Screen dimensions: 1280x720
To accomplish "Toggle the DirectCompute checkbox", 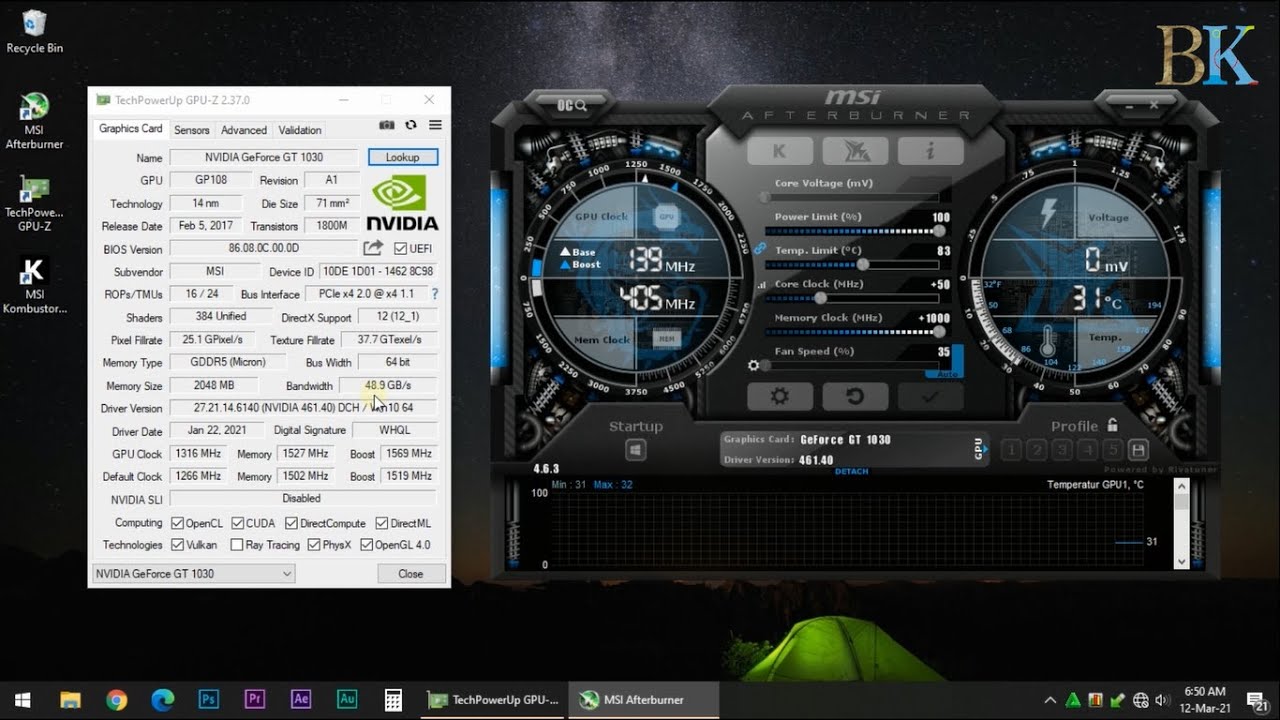I will point(291,523).
